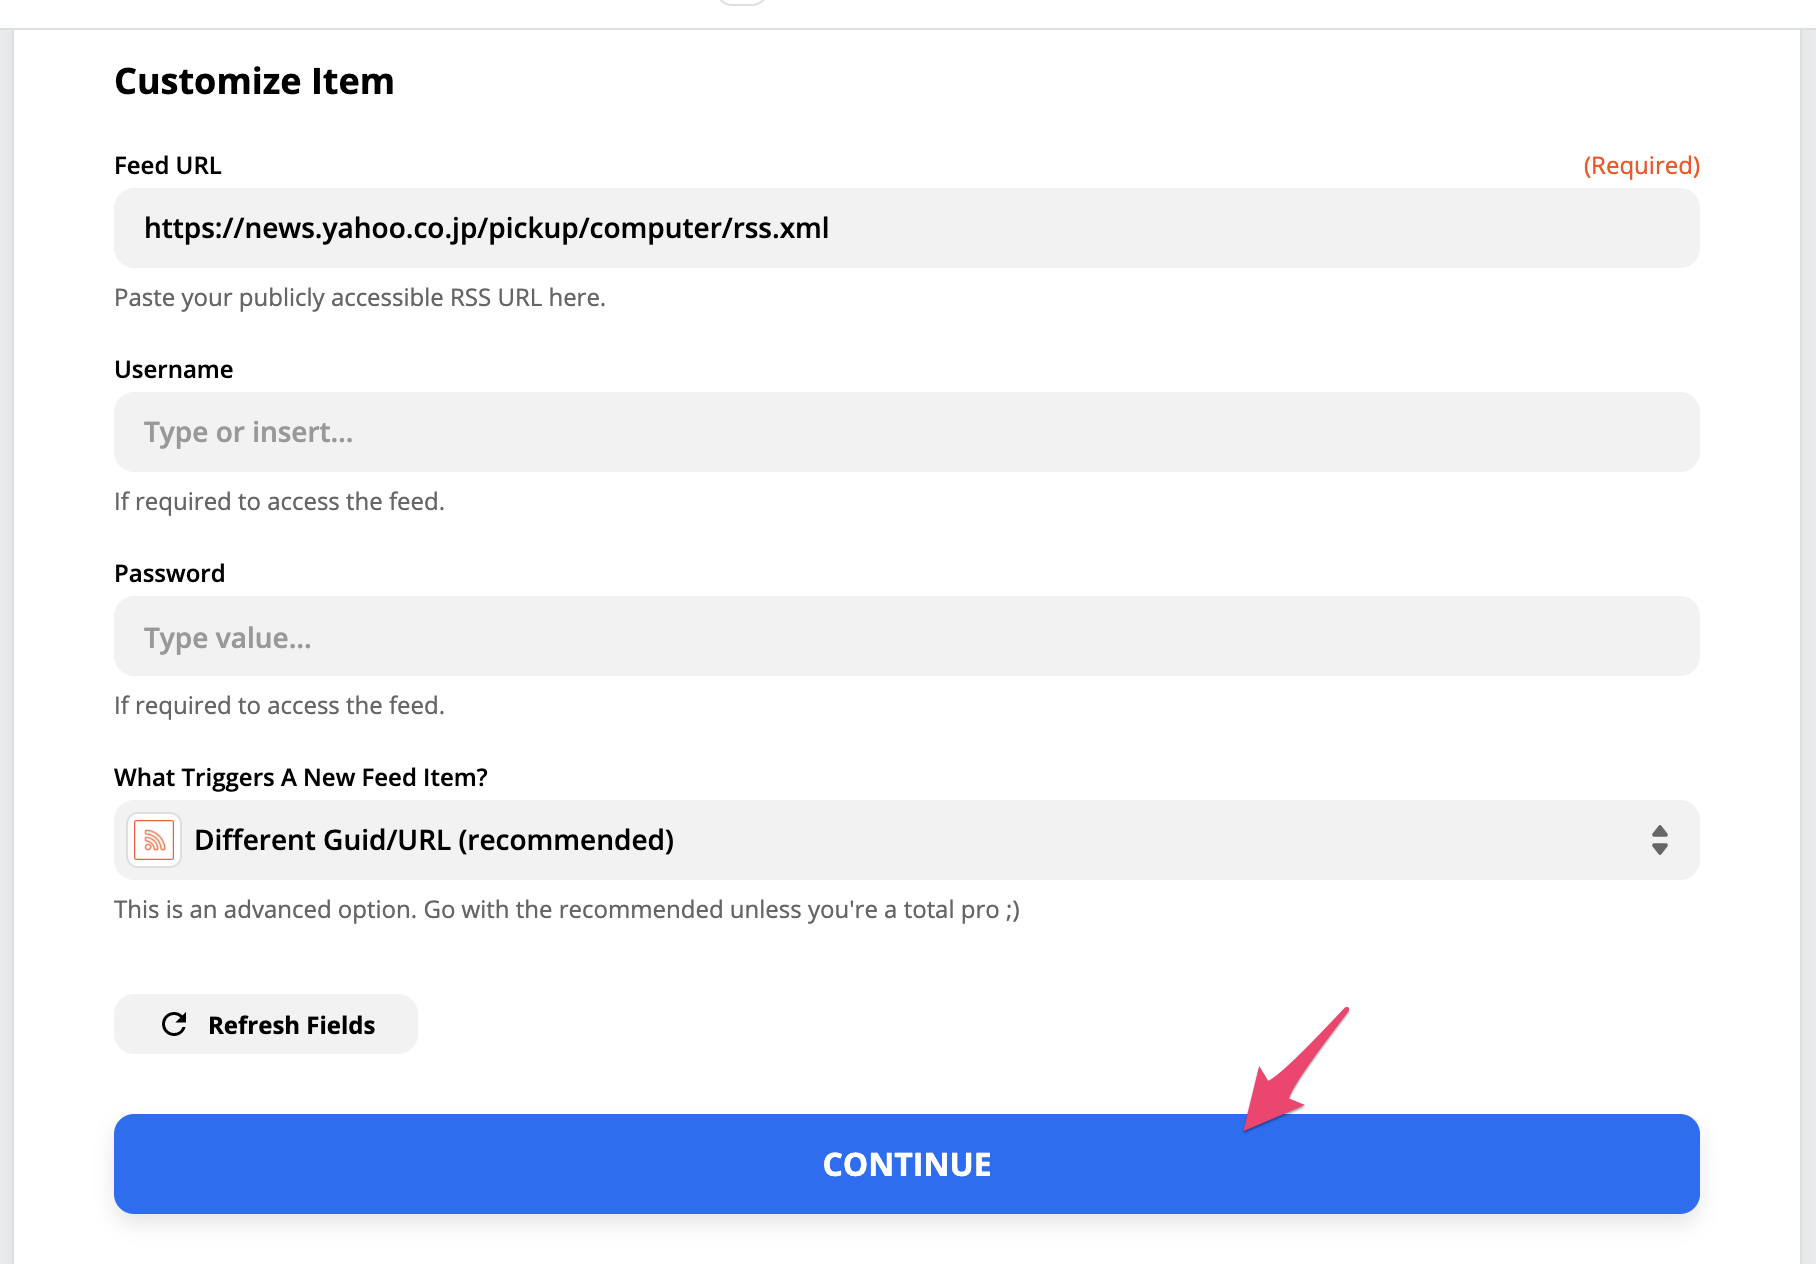Click the orange (Required) indicator
The image size is (1816, 1264).
[x=1641, y=165]
